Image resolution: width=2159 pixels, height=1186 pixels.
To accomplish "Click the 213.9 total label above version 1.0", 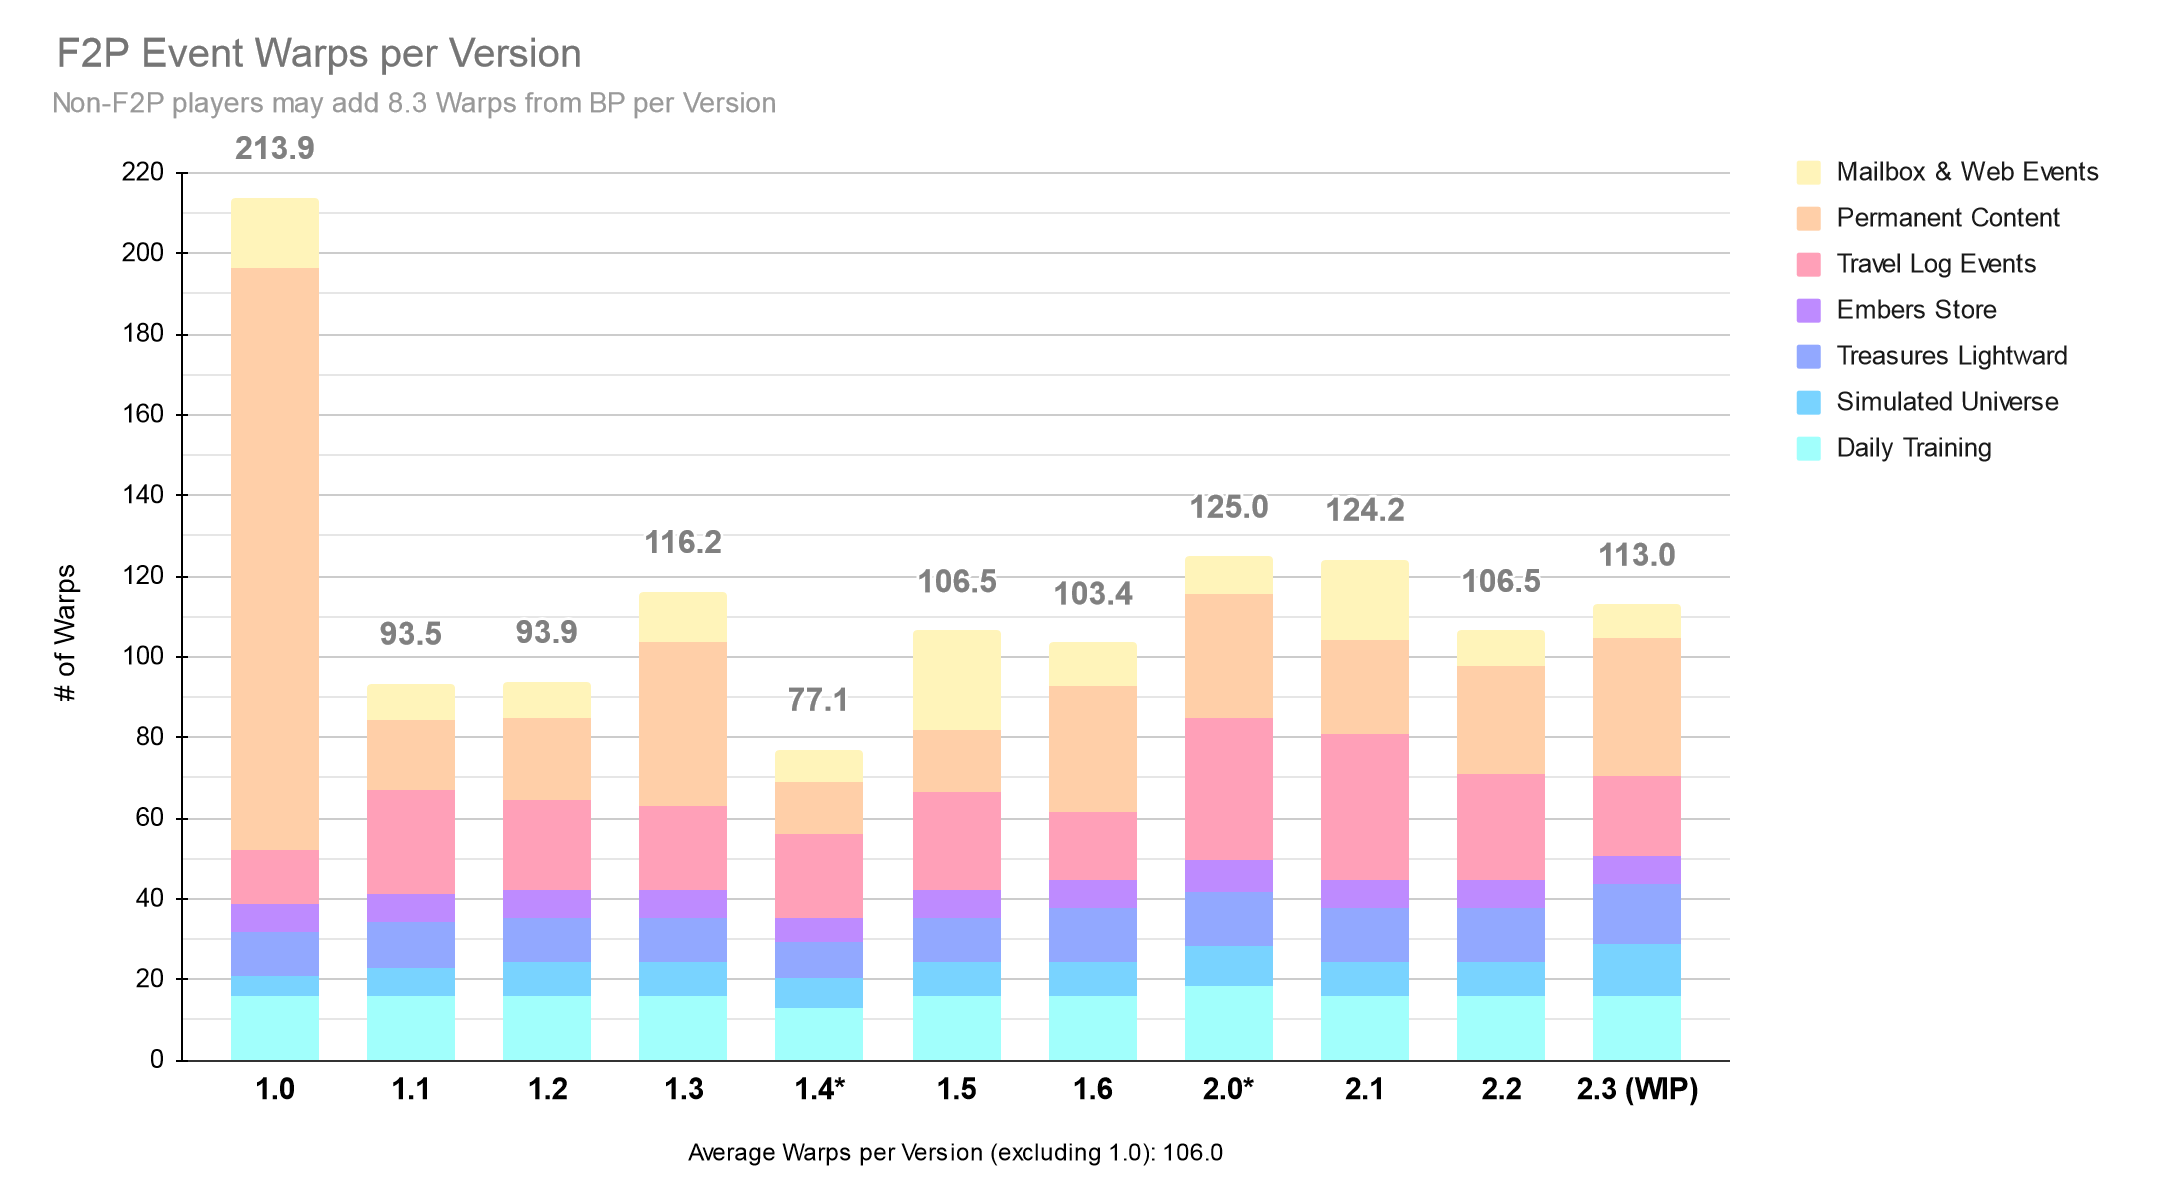I will [x=274, y=148].
